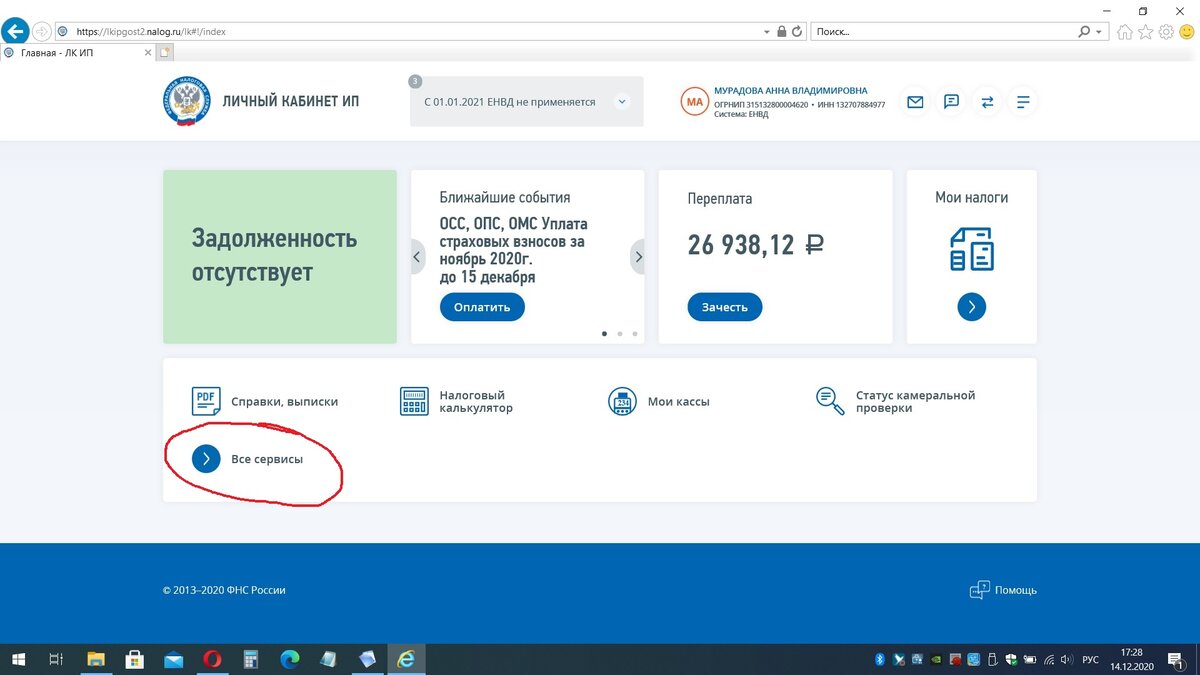Screen dimensions: 1200x675
Task: Open Все сервисы via the circled arrow
Action: tap(206, 458)
